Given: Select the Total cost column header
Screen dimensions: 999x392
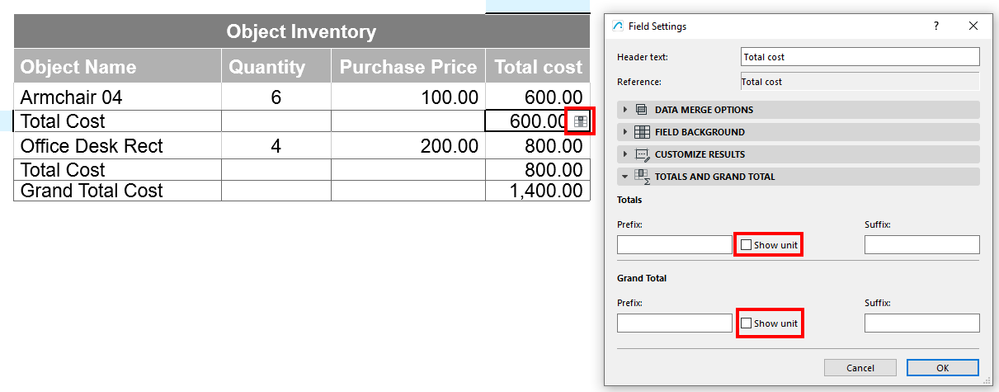Looking at the screenshot, I should [538, 66].
